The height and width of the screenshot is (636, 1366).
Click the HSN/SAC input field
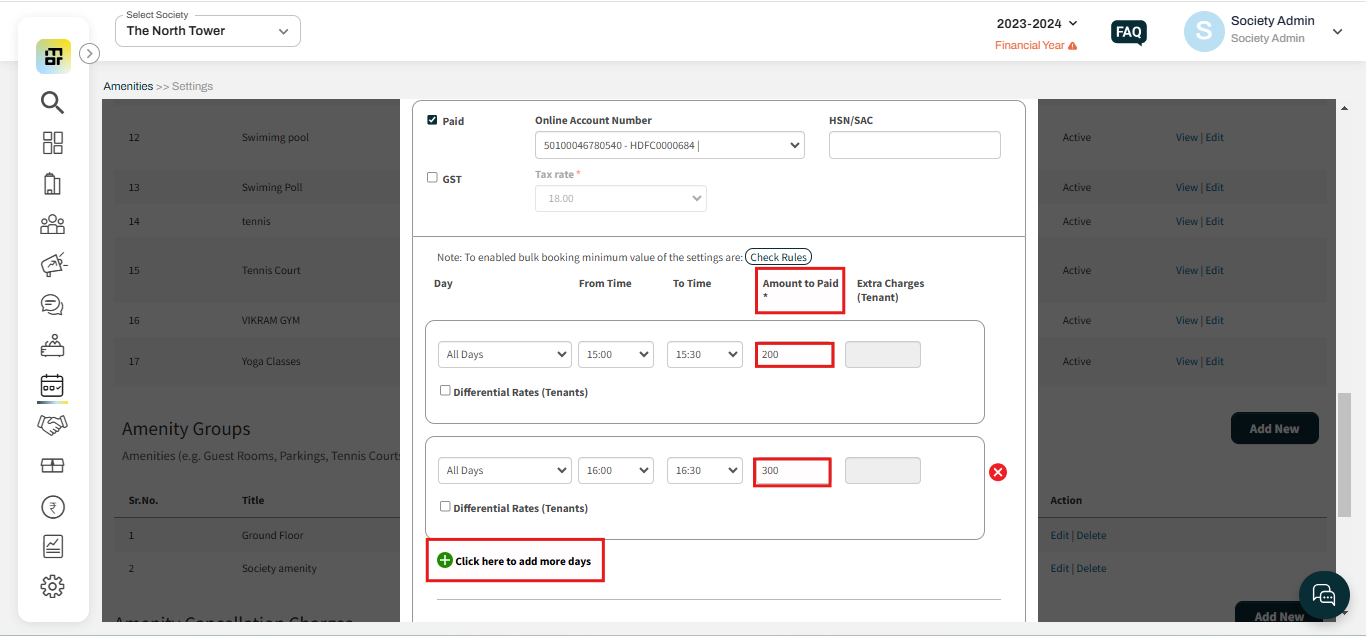tap(915, 145)
